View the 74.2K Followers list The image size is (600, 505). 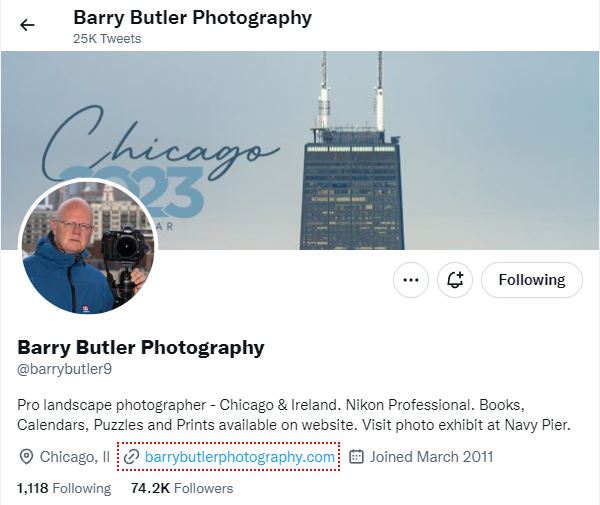(x=182, y=489)
